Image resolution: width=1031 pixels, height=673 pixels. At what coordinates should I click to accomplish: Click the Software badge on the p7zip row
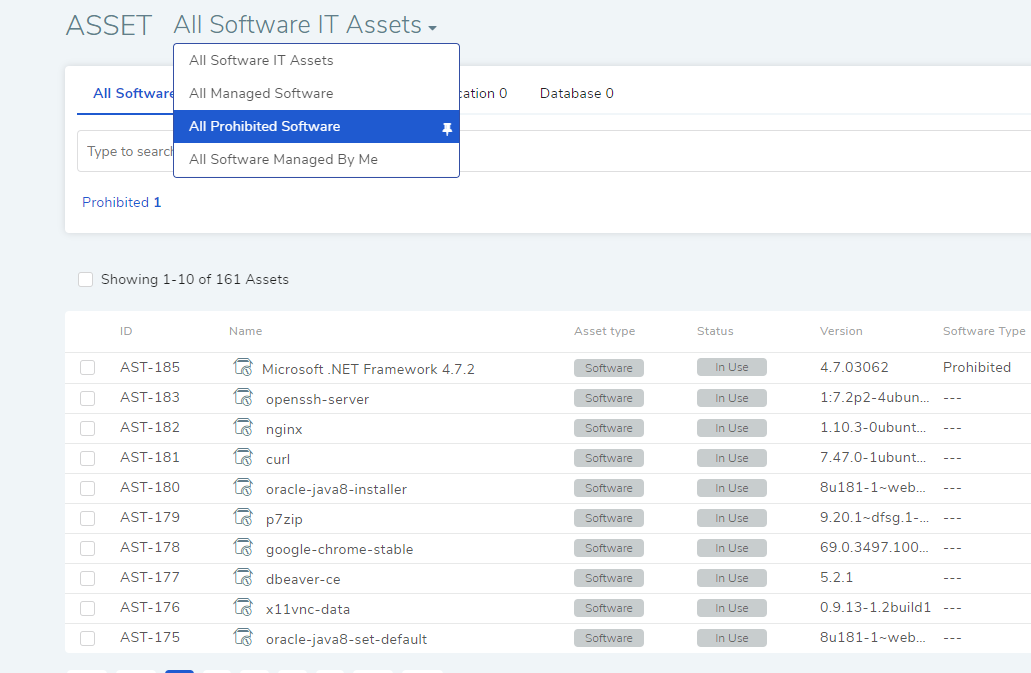tap(609, 518)
